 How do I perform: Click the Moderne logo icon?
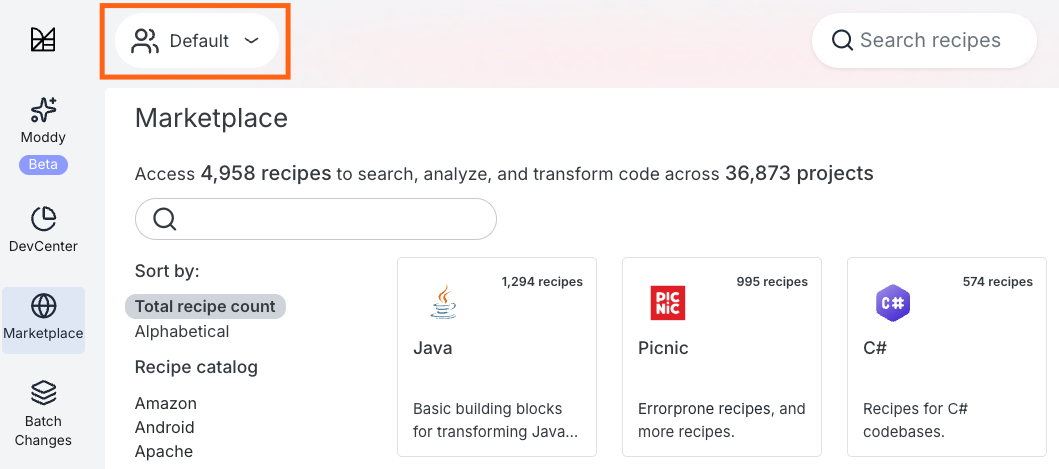tap(43, 39)
